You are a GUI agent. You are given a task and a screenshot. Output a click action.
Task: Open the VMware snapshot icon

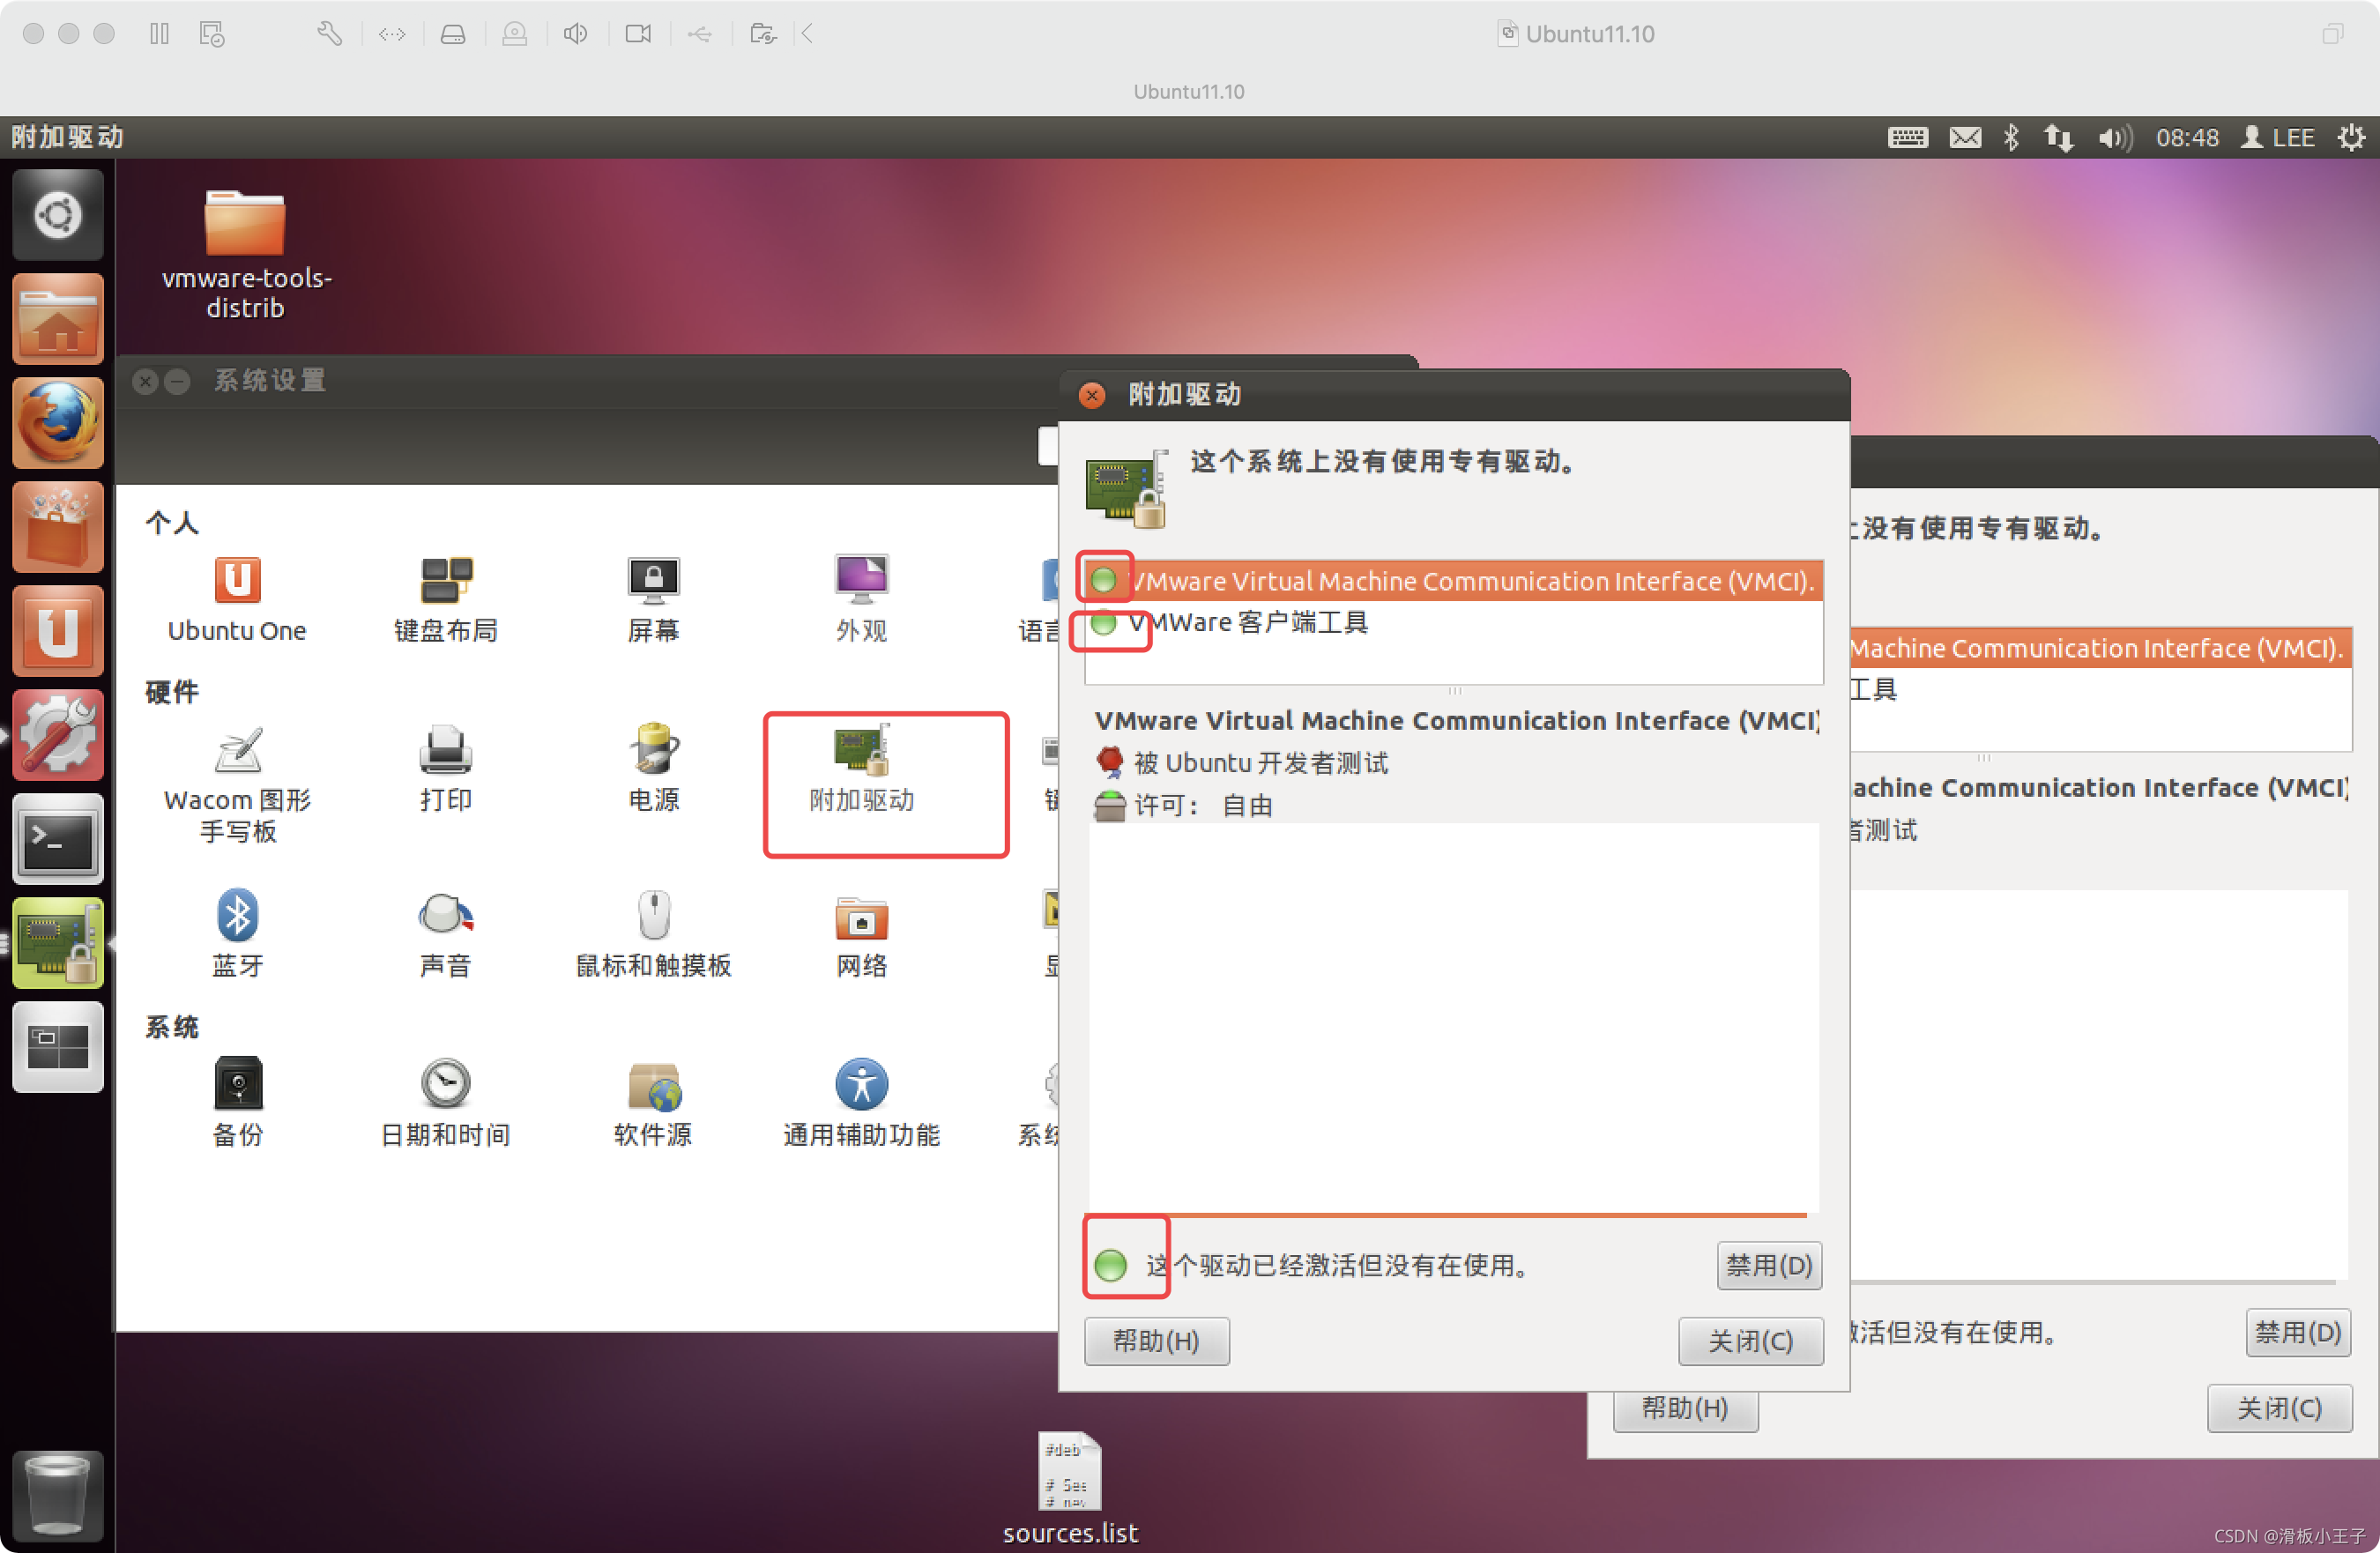coord(212,34)
